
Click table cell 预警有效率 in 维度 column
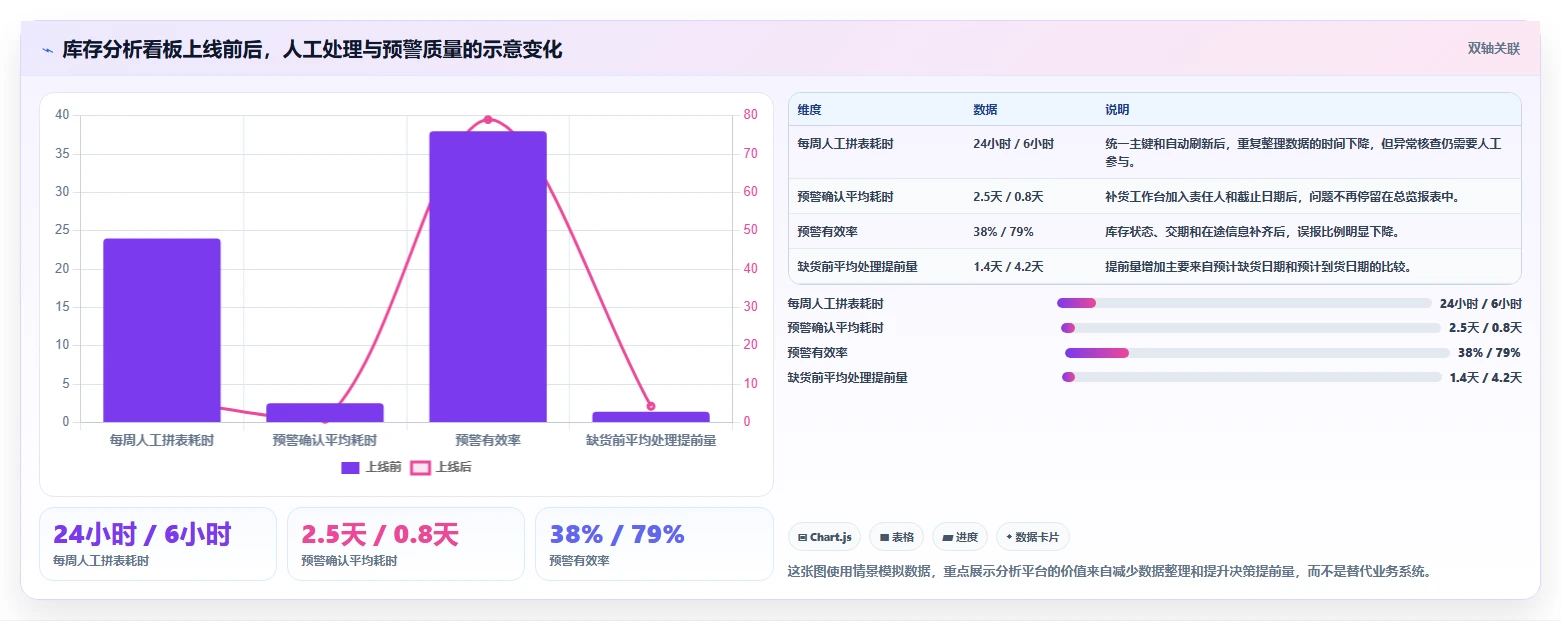coord(827,232)
